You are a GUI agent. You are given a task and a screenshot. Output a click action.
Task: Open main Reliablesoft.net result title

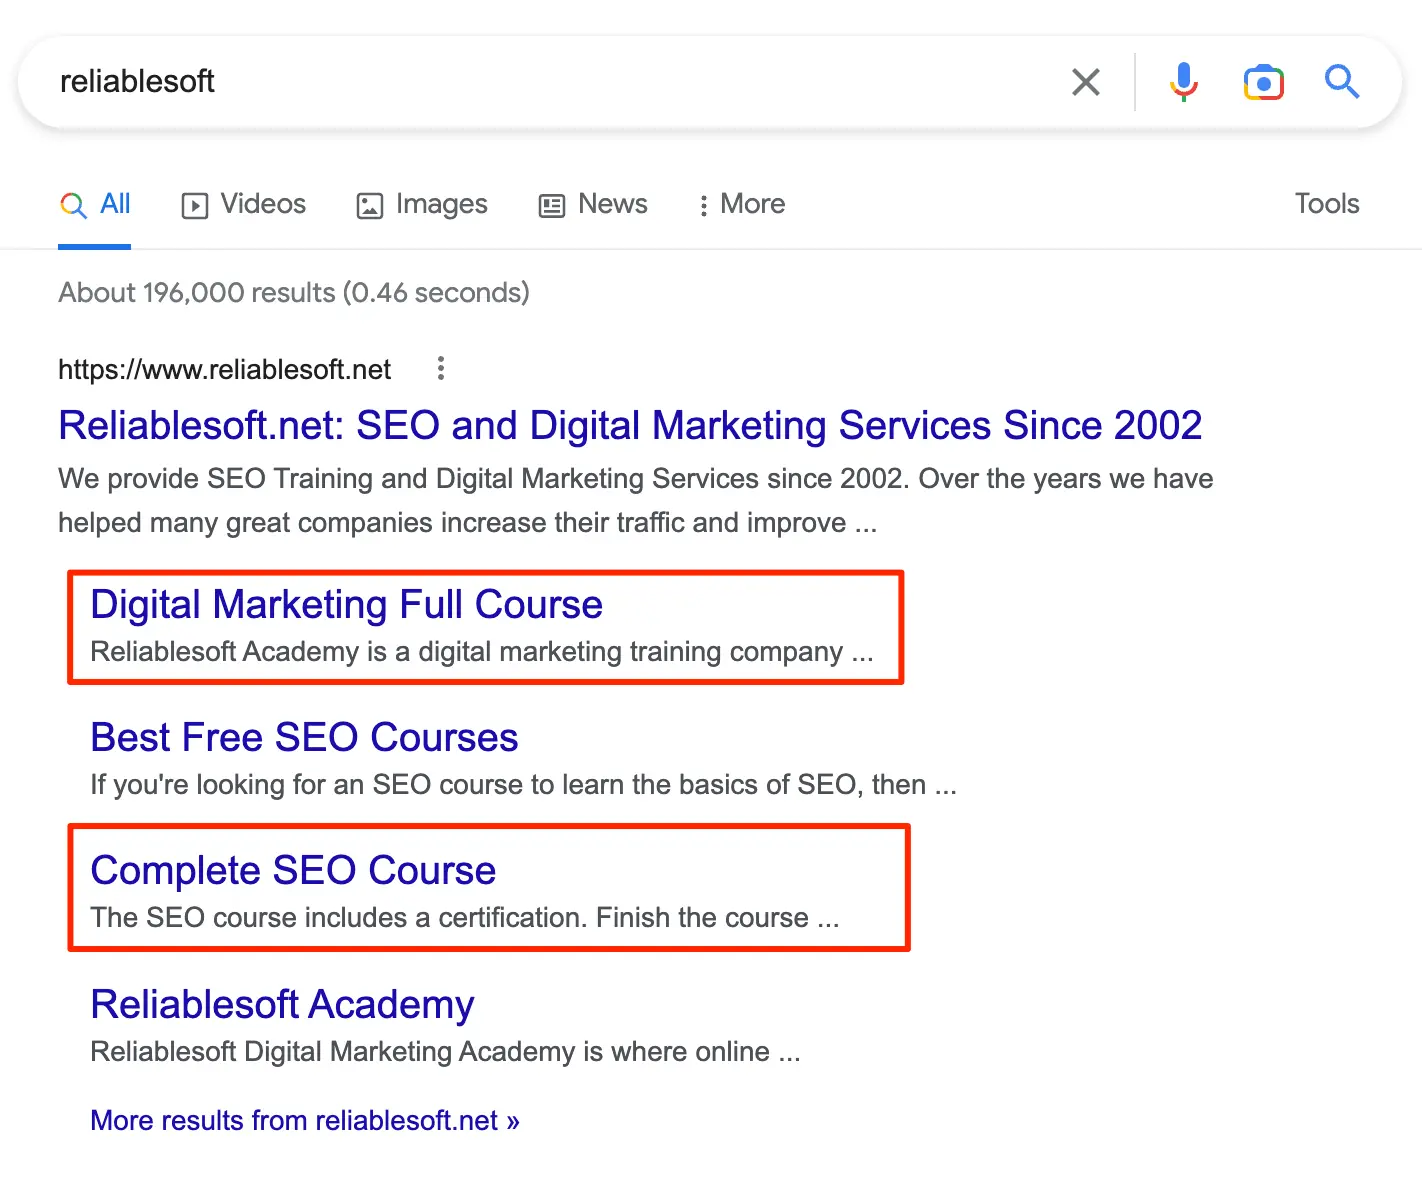pos(629,426)
